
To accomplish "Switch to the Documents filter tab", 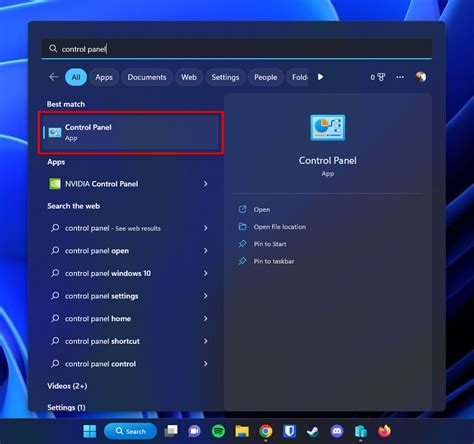I will pos(147,77).
